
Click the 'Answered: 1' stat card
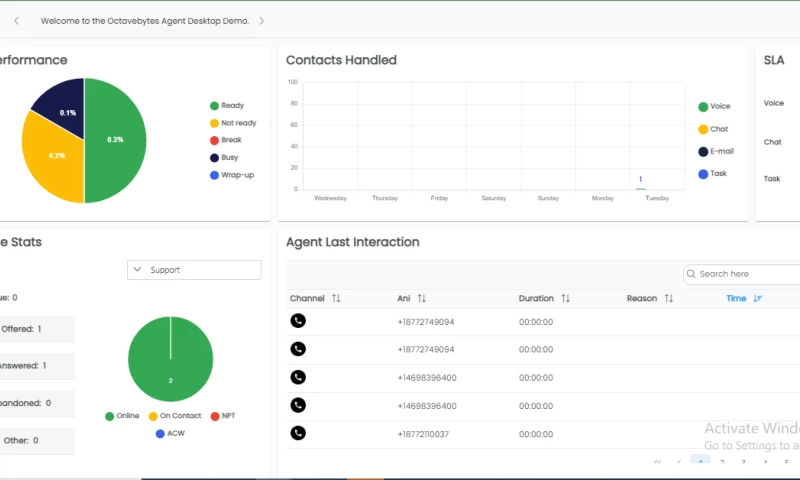[x=37, y=366]
